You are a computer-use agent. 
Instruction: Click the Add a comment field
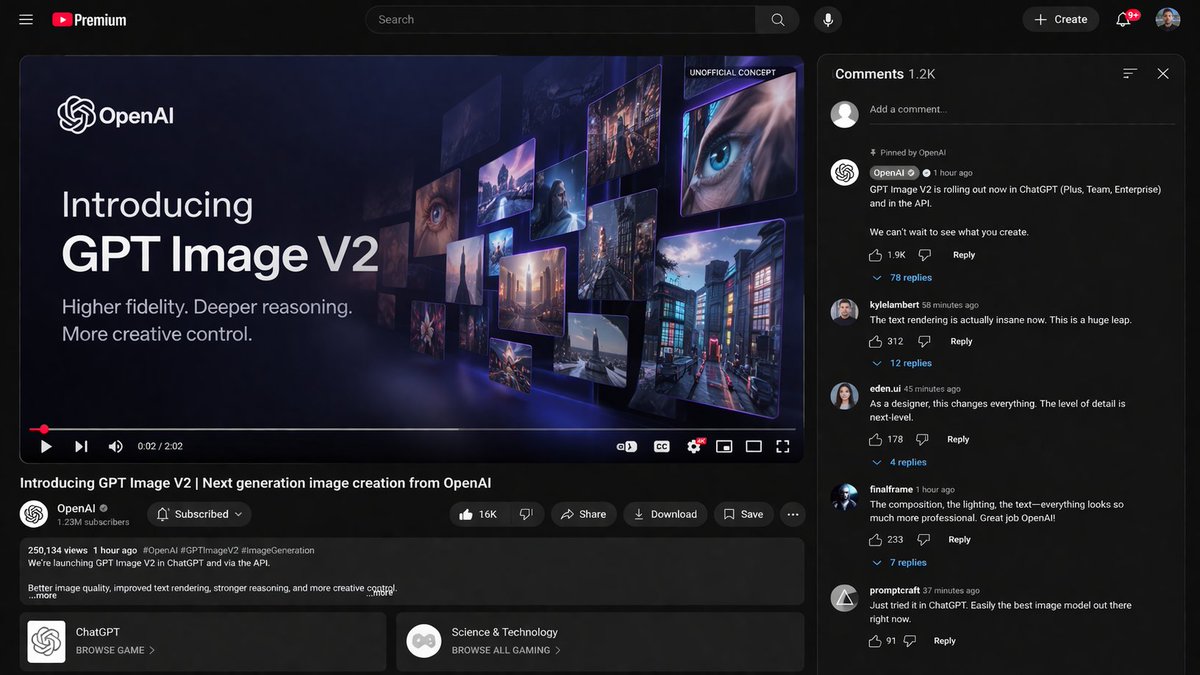[1022, 110]
